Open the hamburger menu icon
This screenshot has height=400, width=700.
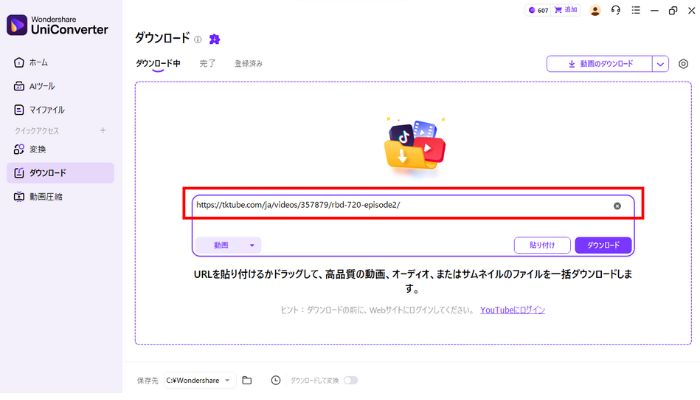tap(636, 10)
